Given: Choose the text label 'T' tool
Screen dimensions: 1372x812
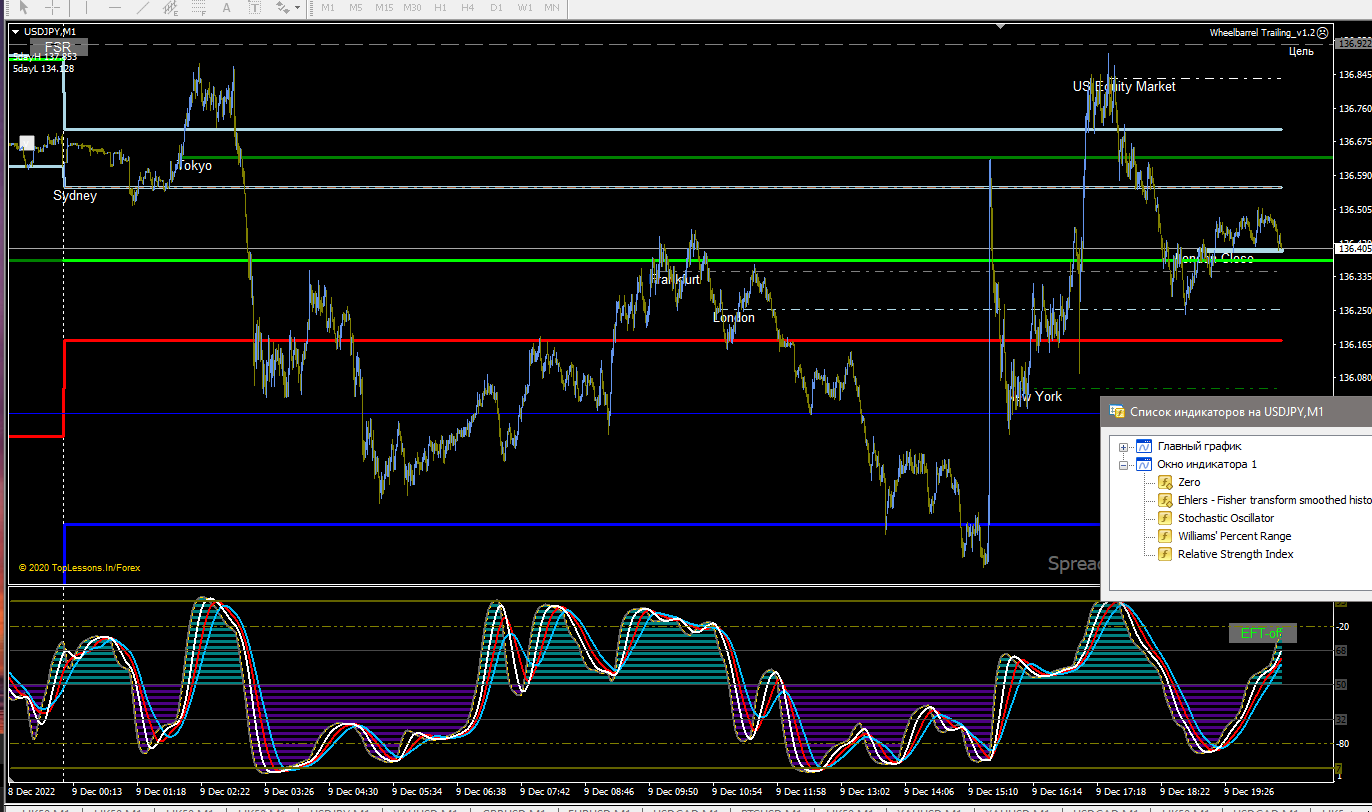Looking at the screenshot, I should [x=255, y=7].
